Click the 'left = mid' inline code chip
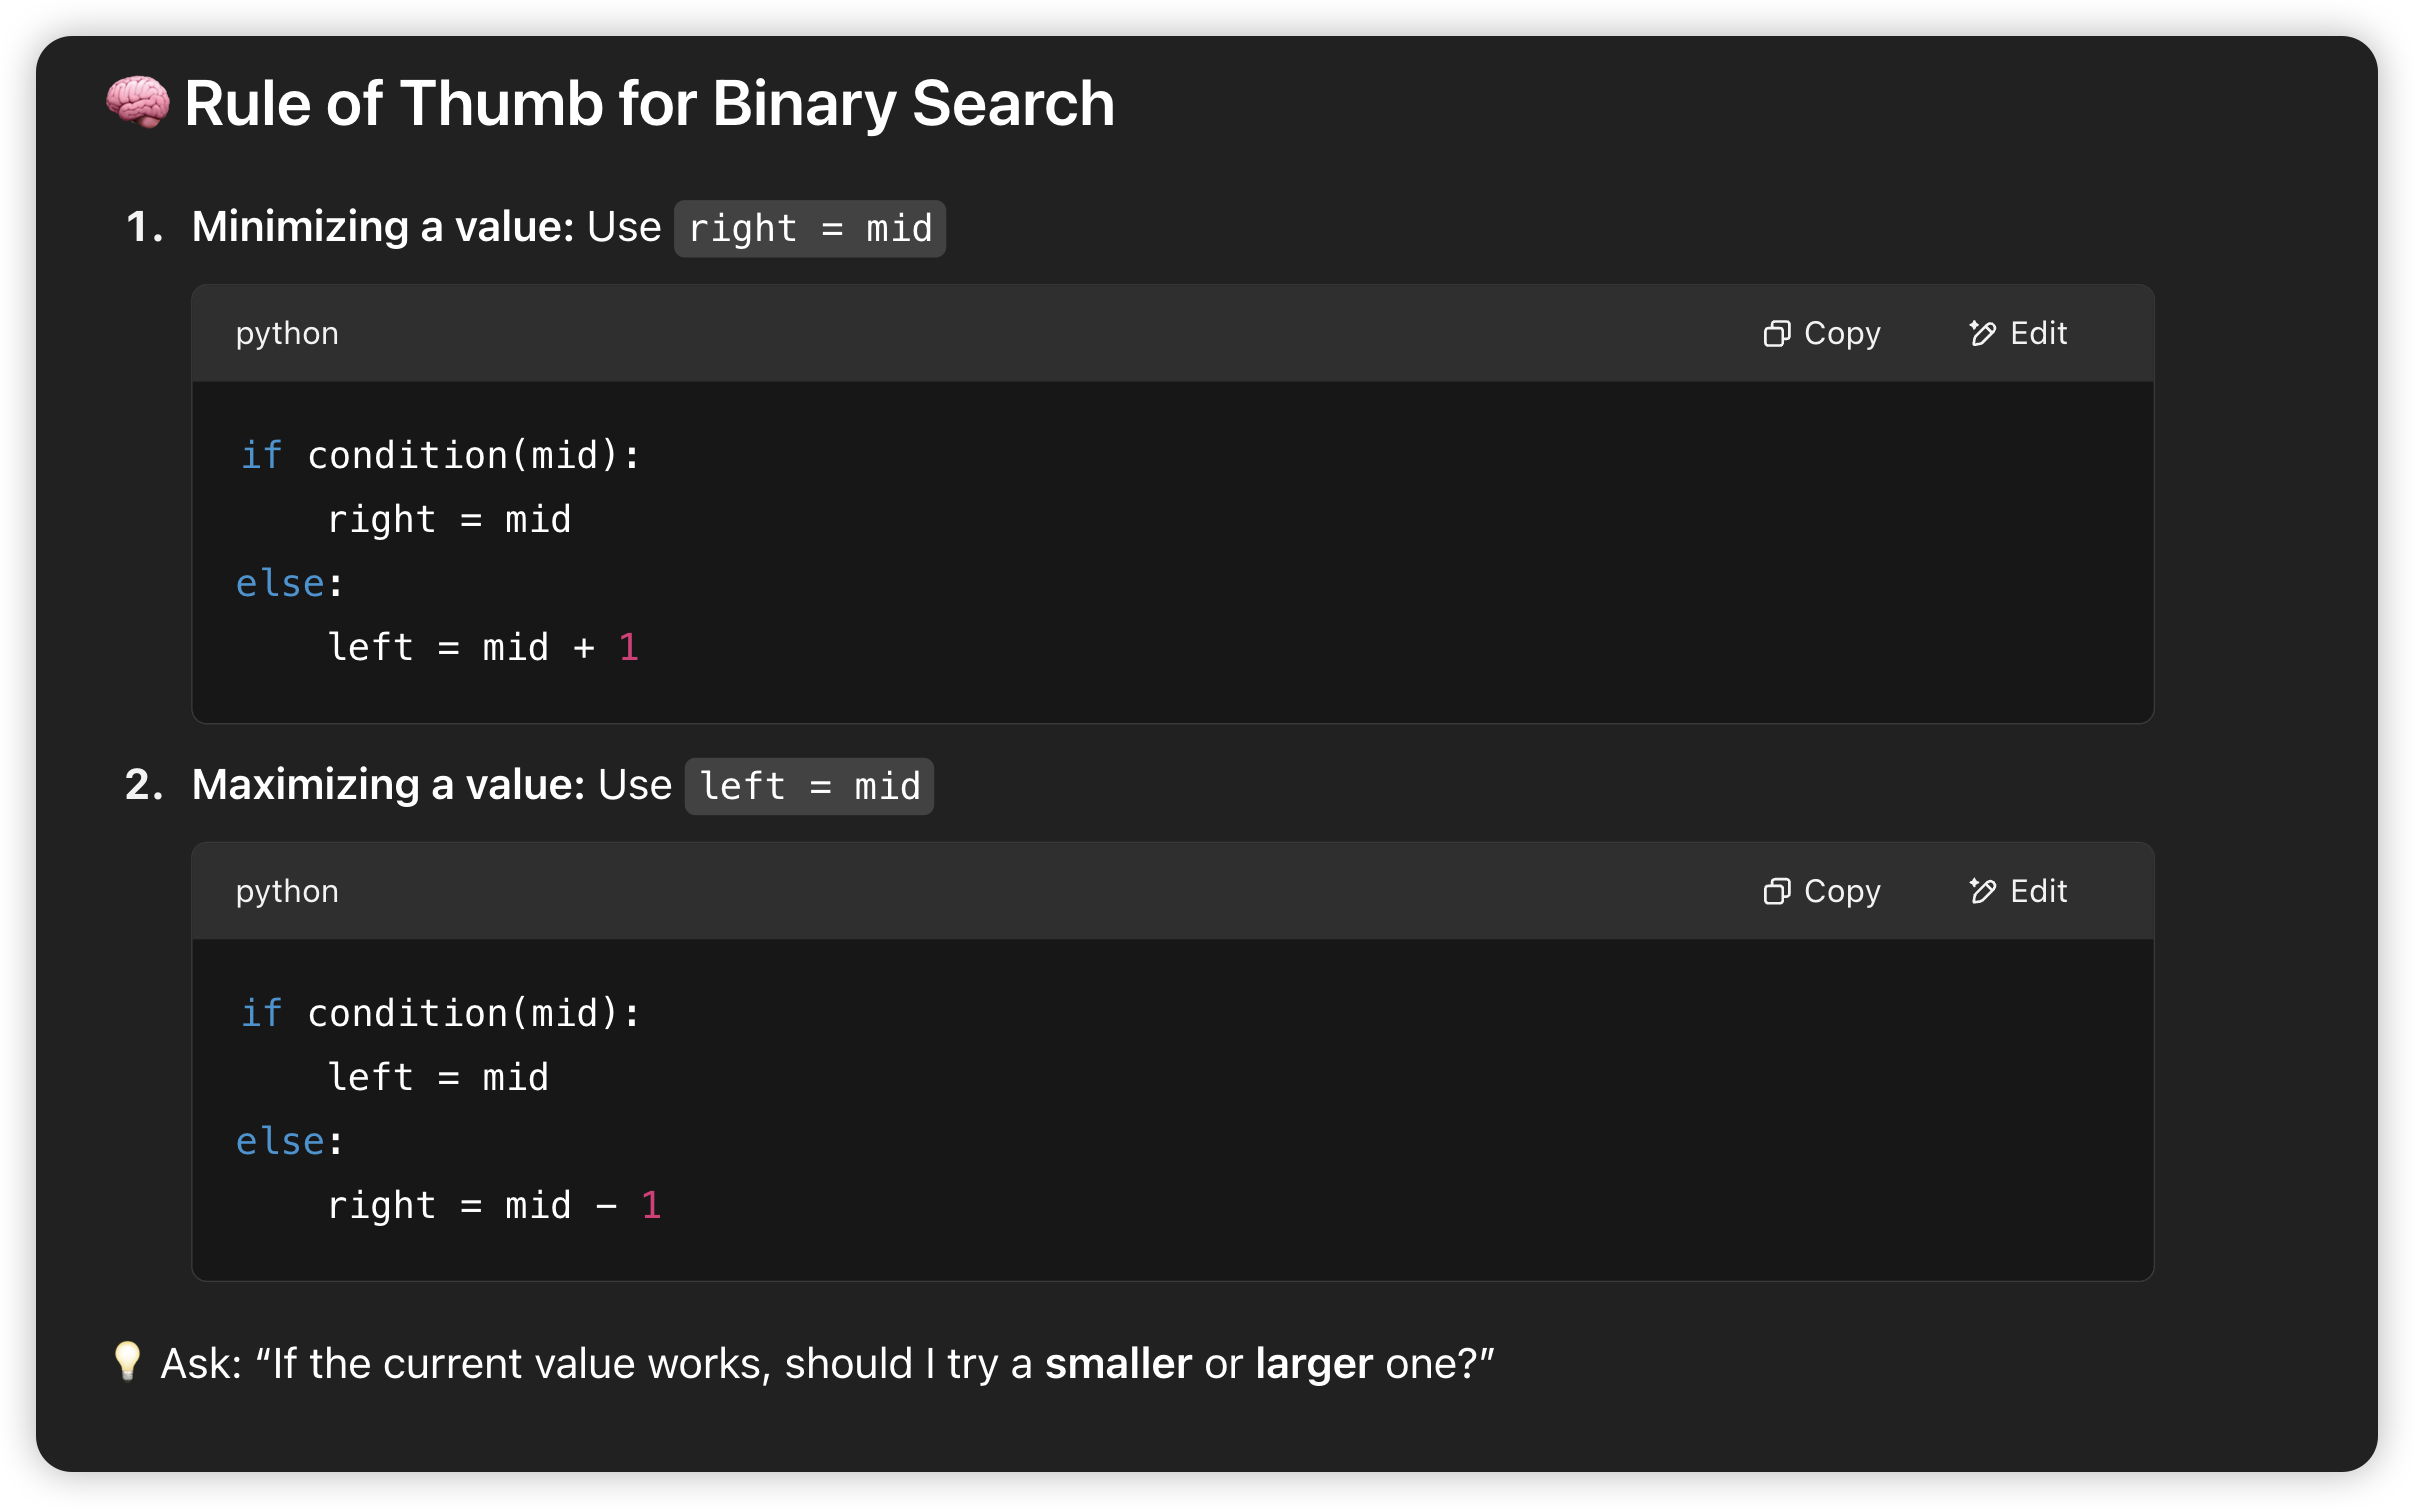Screen dimensions: 2414x1508 (x=809, y=786)
